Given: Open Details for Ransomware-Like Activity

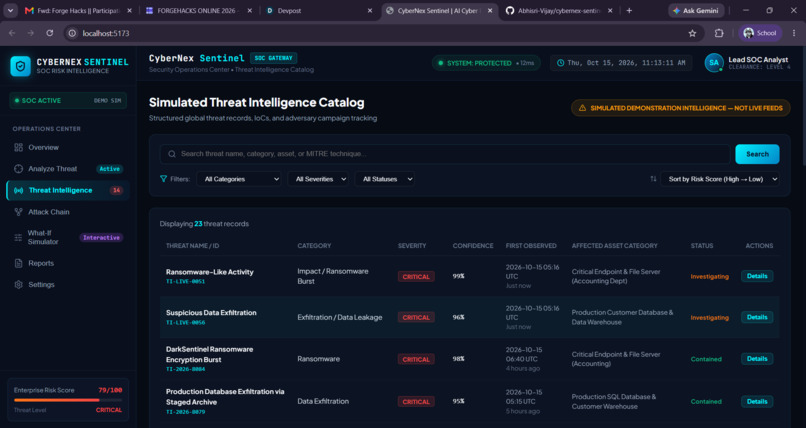Looking at the screenshot, I should pos(757,276).
